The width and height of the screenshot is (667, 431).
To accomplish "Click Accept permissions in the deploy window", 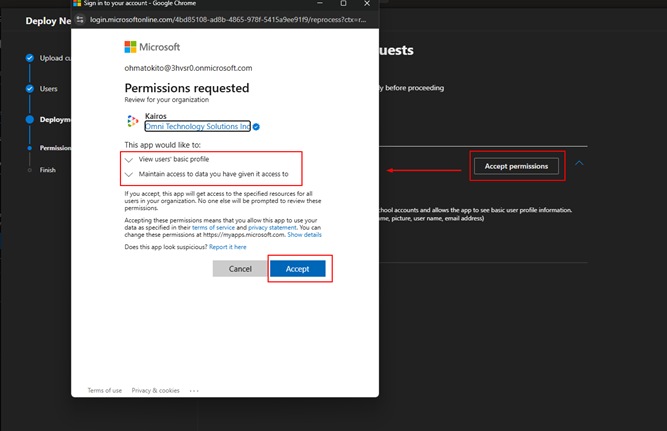I will pyautogui.click(x=516, y=166).
